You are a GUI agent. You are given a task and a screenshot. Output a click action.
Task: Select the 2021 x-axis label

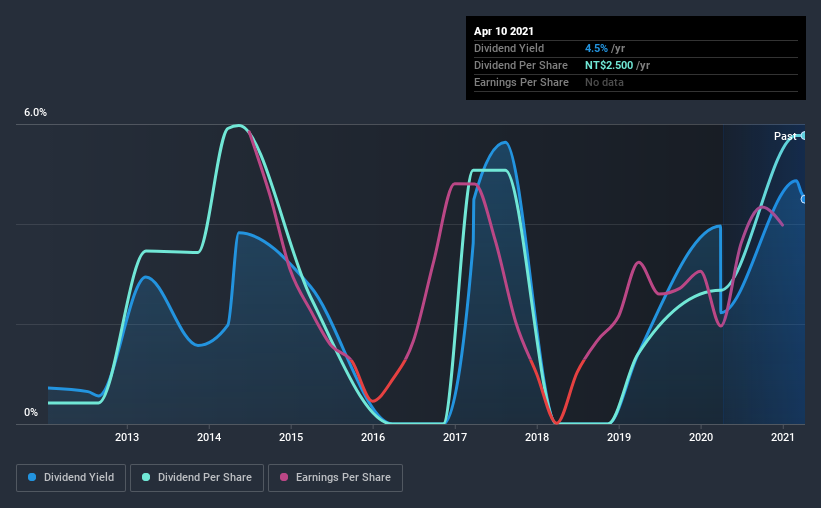[783, 437]
